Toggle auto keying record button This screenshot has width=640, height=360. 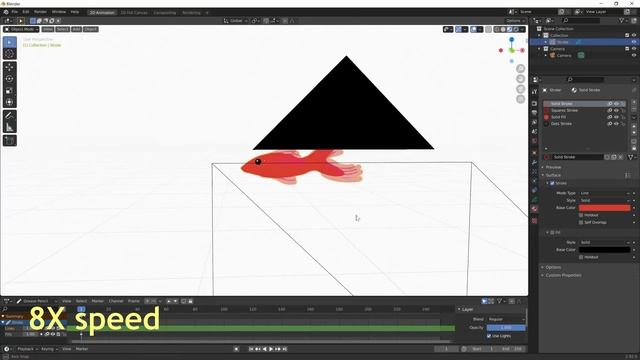[236, 349]
